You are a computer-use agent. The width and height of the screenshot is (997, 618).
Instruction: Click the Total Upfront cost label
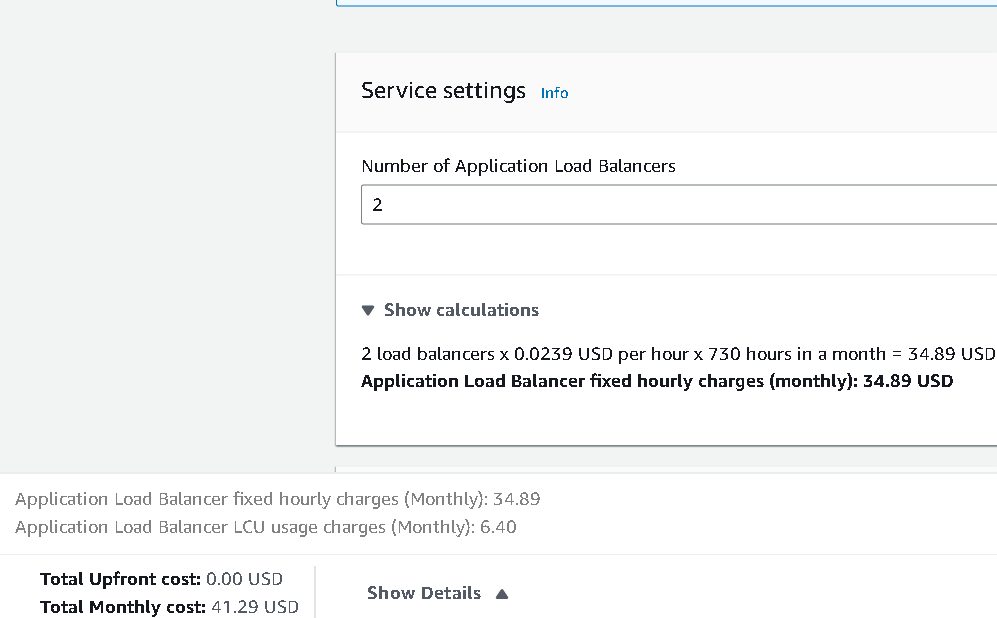[120, 579]
